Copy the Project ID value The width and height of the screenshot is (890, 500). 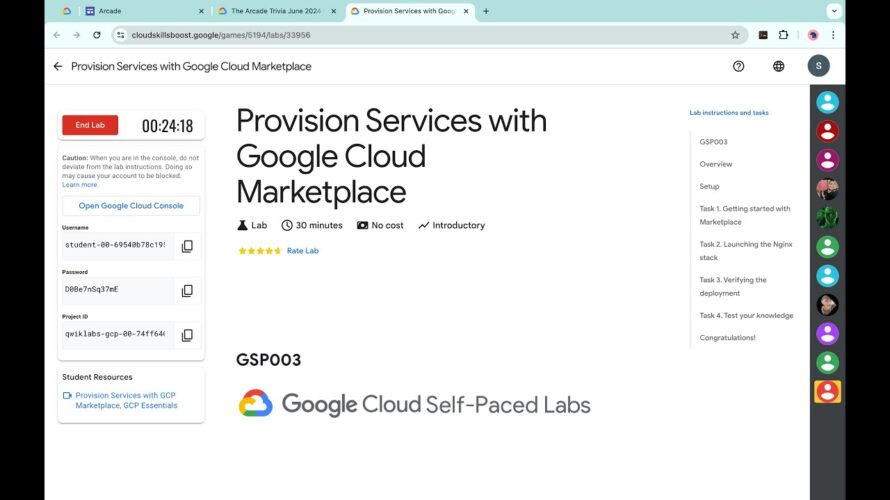pos(187,335)
